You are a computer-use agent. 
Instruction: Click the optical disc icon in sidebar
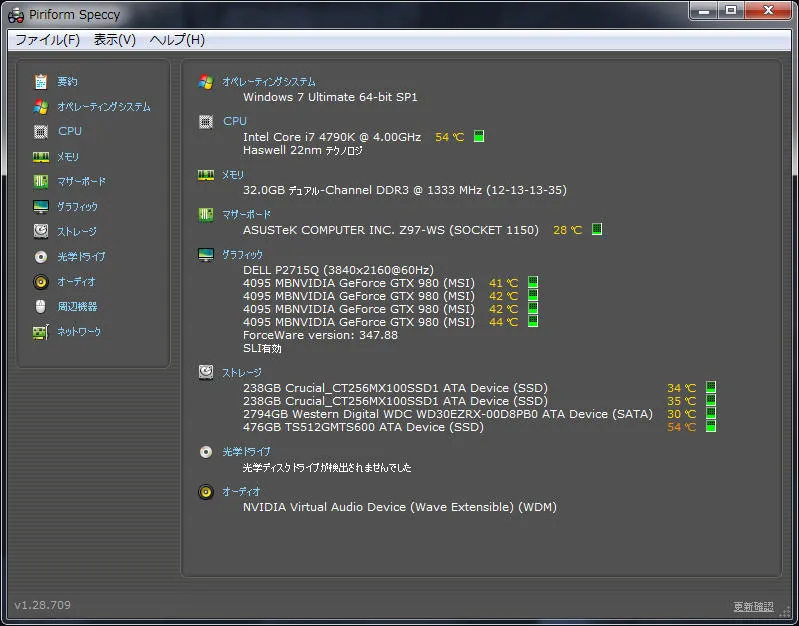pyautogui.click(x=40, y=256)
